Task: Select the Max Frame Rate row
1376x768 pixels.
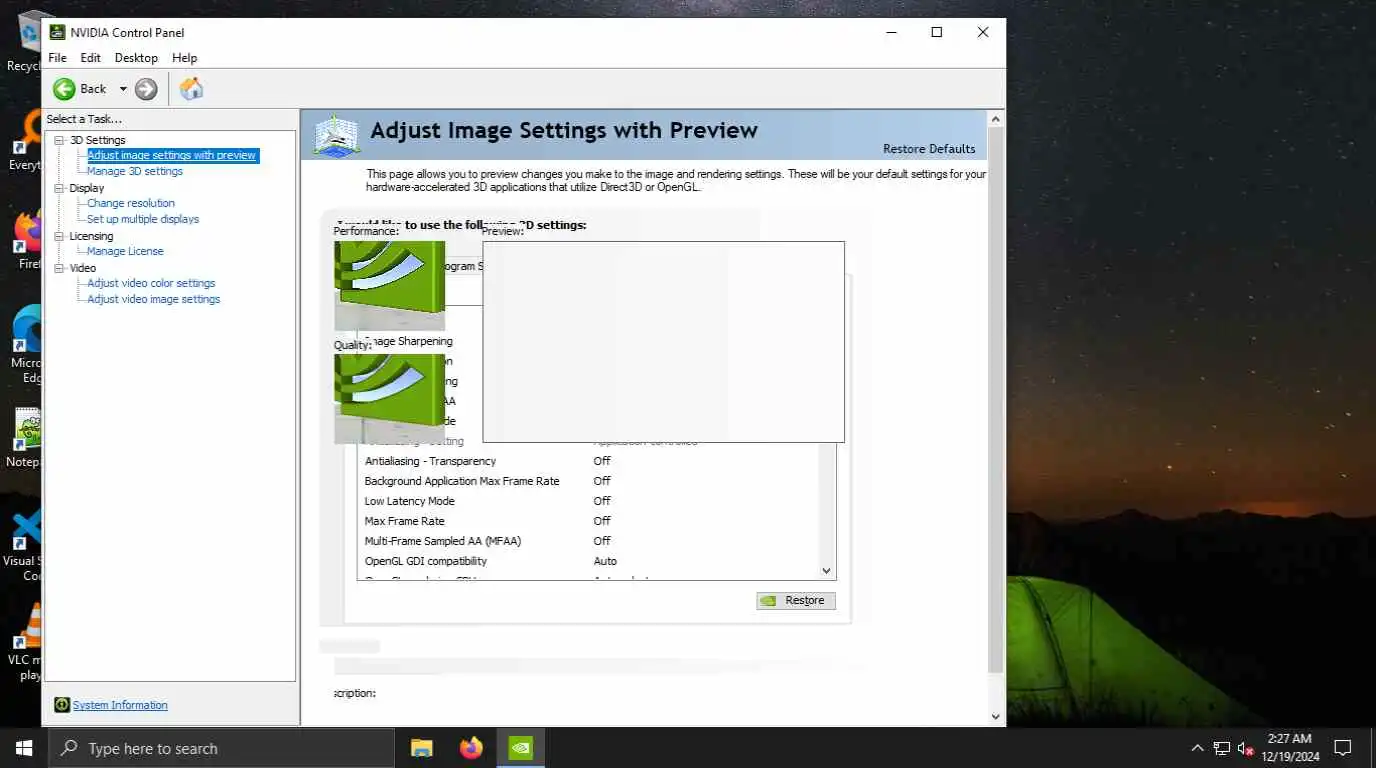Action: point(588,521)
